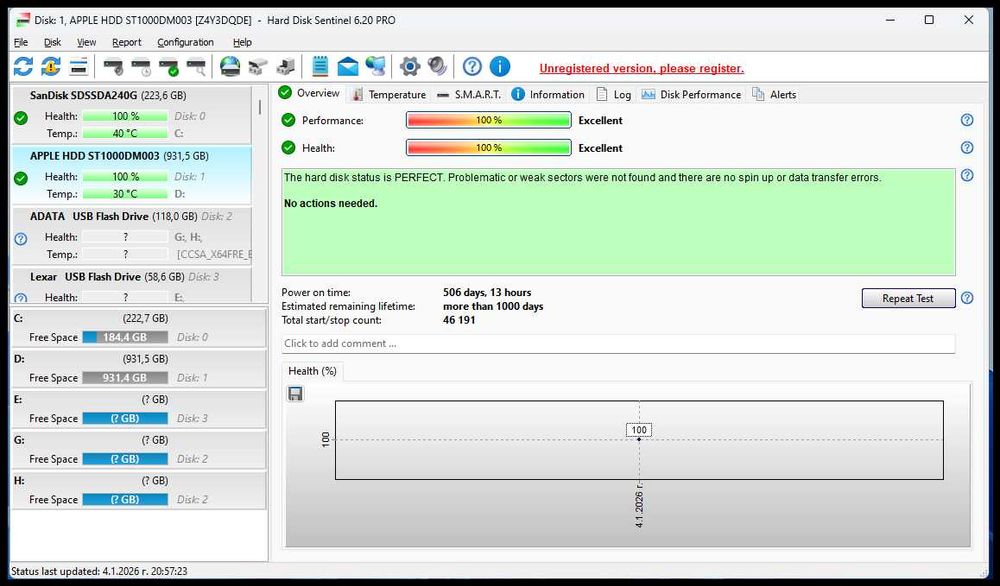This screenshot has height=586, width=1000.
Task: Open the Configuration menu
Action: click(x=186, y=42)
